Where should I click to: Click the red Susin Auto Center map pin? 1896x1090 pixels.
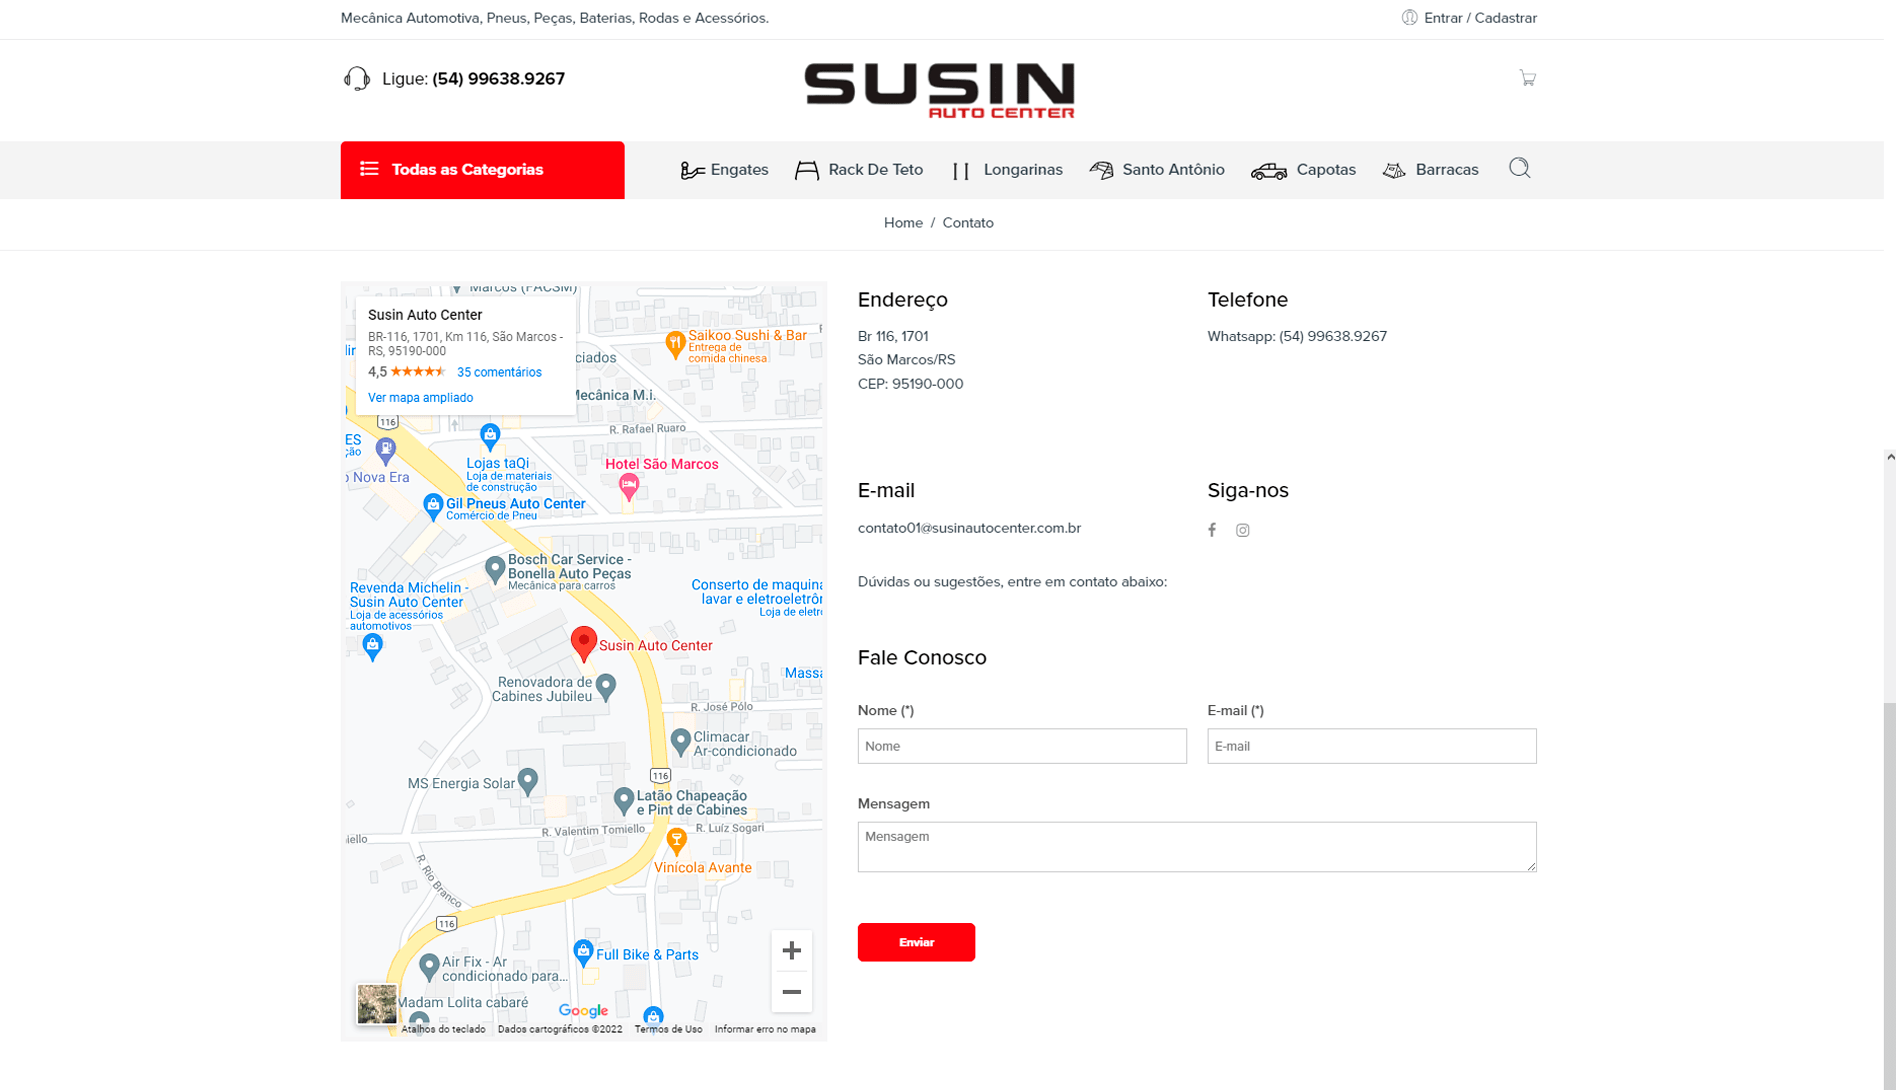point(583,644)
